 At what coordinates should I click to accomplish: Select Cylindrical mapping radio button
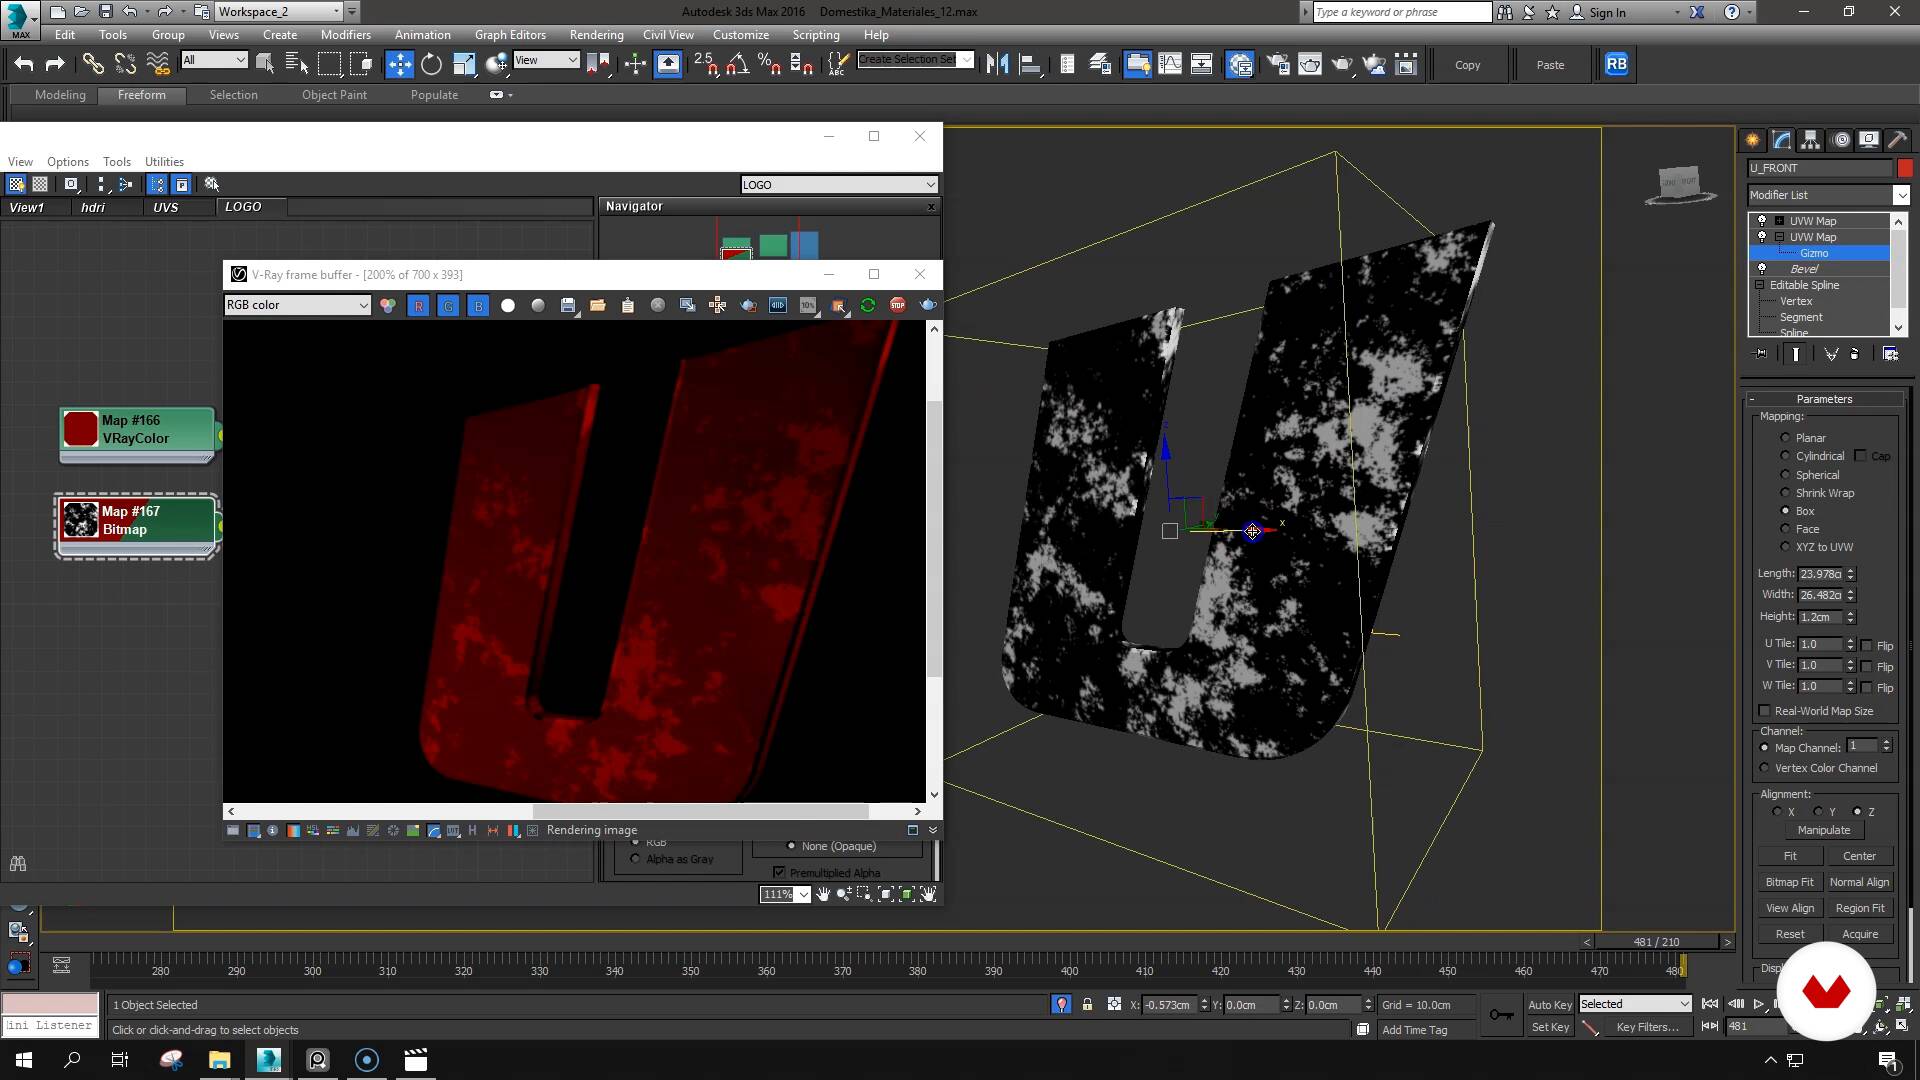(1785, 455)
